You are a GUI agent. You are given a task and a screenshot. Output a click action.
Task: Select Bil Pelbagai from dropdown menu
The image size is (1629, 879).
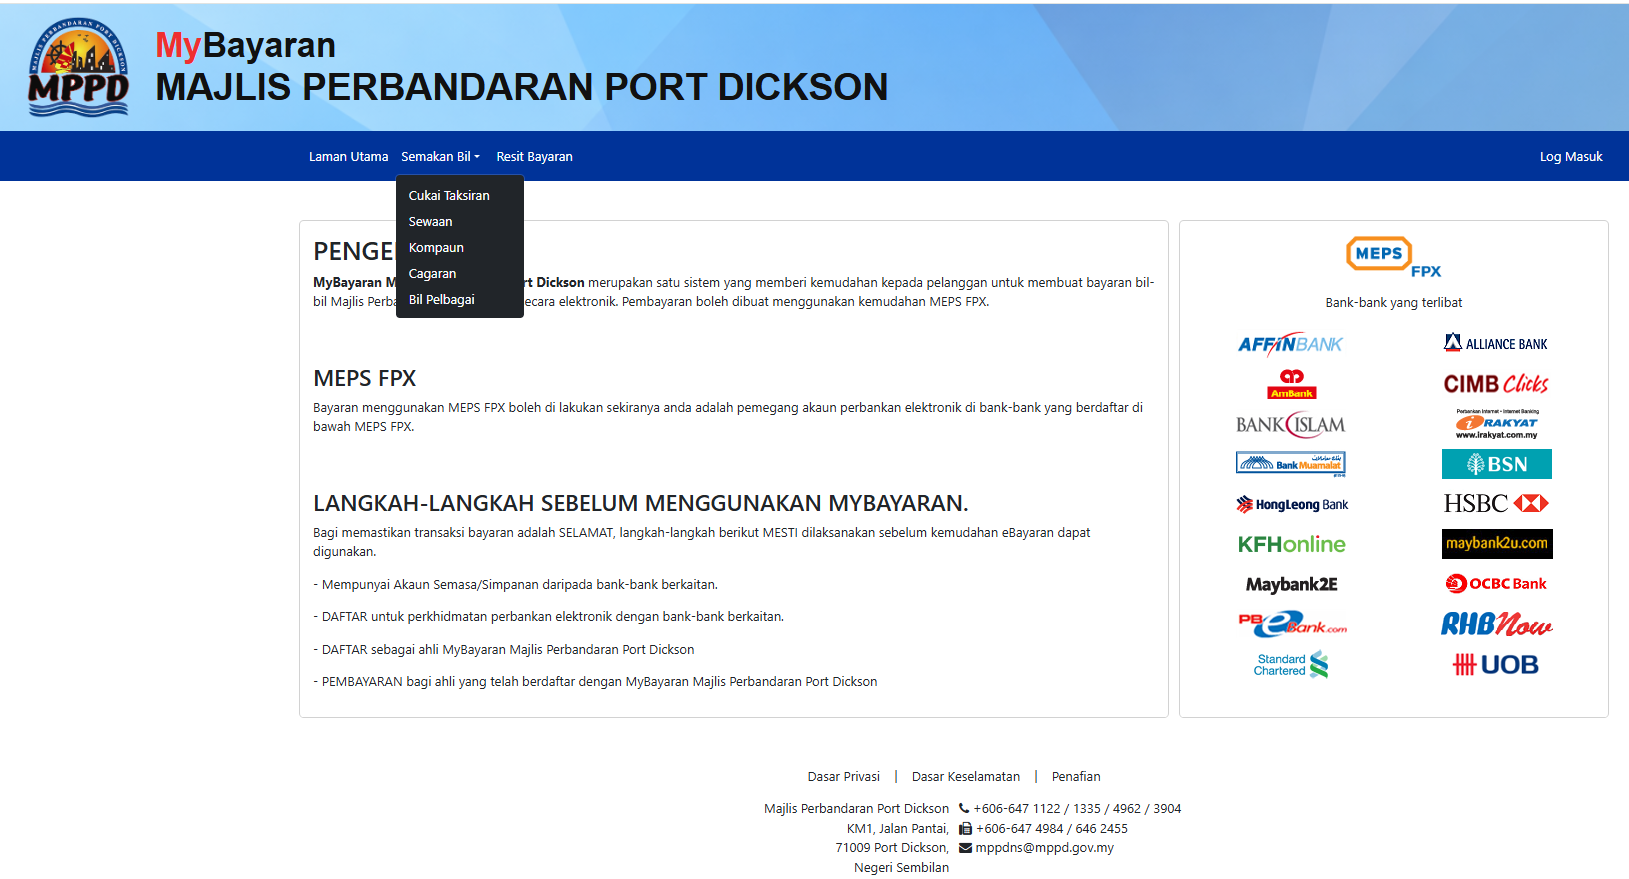460,300
